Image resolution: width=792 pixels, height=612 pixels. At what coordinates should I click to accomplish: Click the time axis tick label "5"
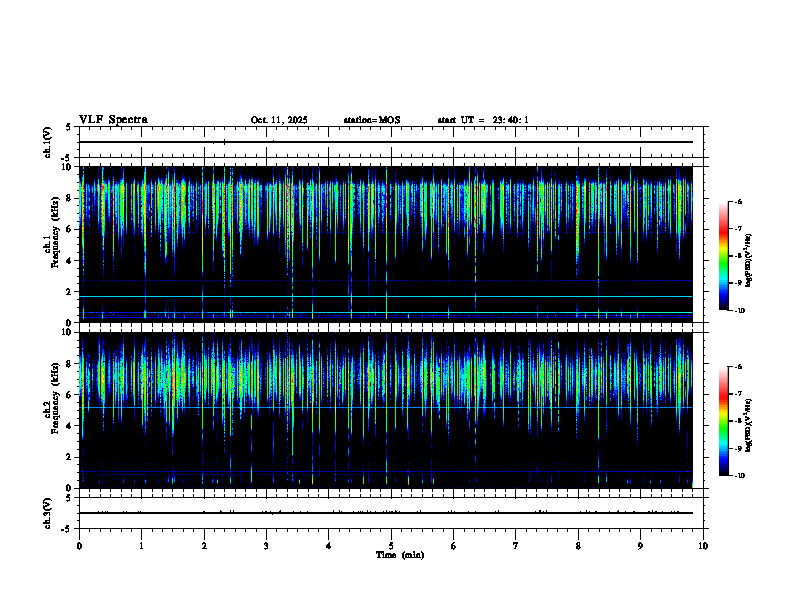[391, 546]
